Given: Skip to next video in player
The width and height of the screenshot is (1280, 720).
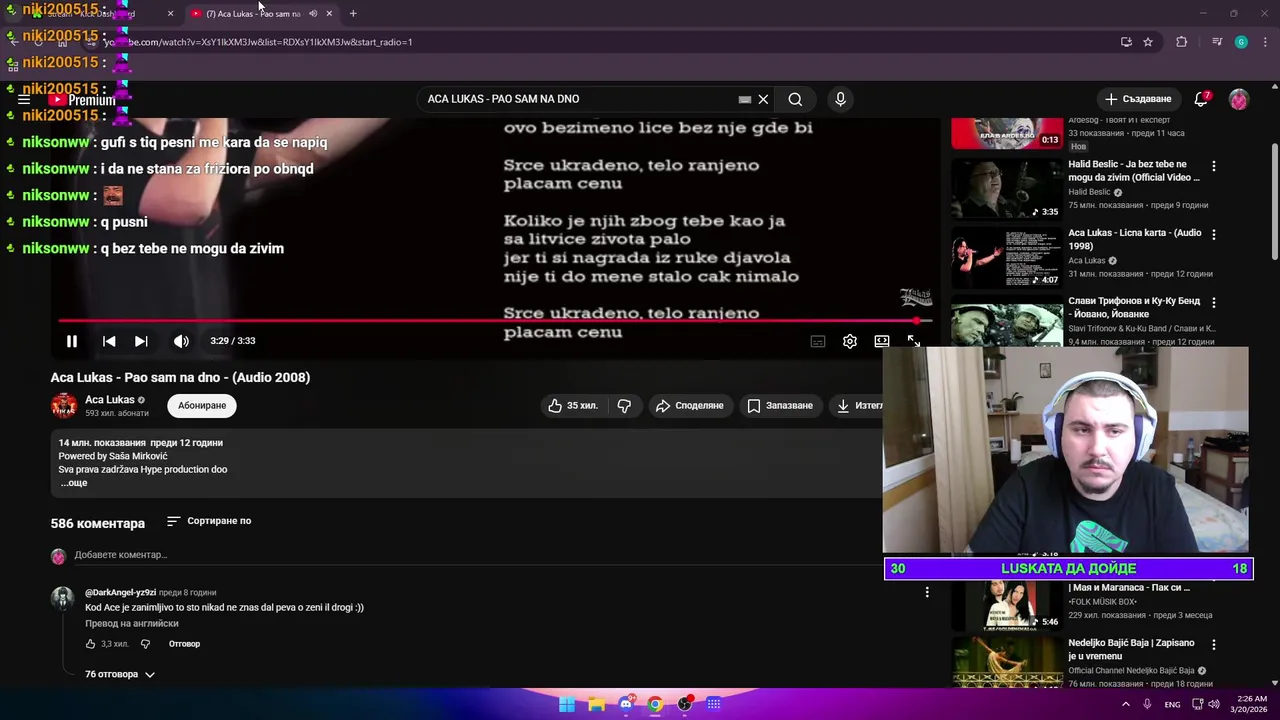Looking at the screenshot, I should click(x=141, y=341).
